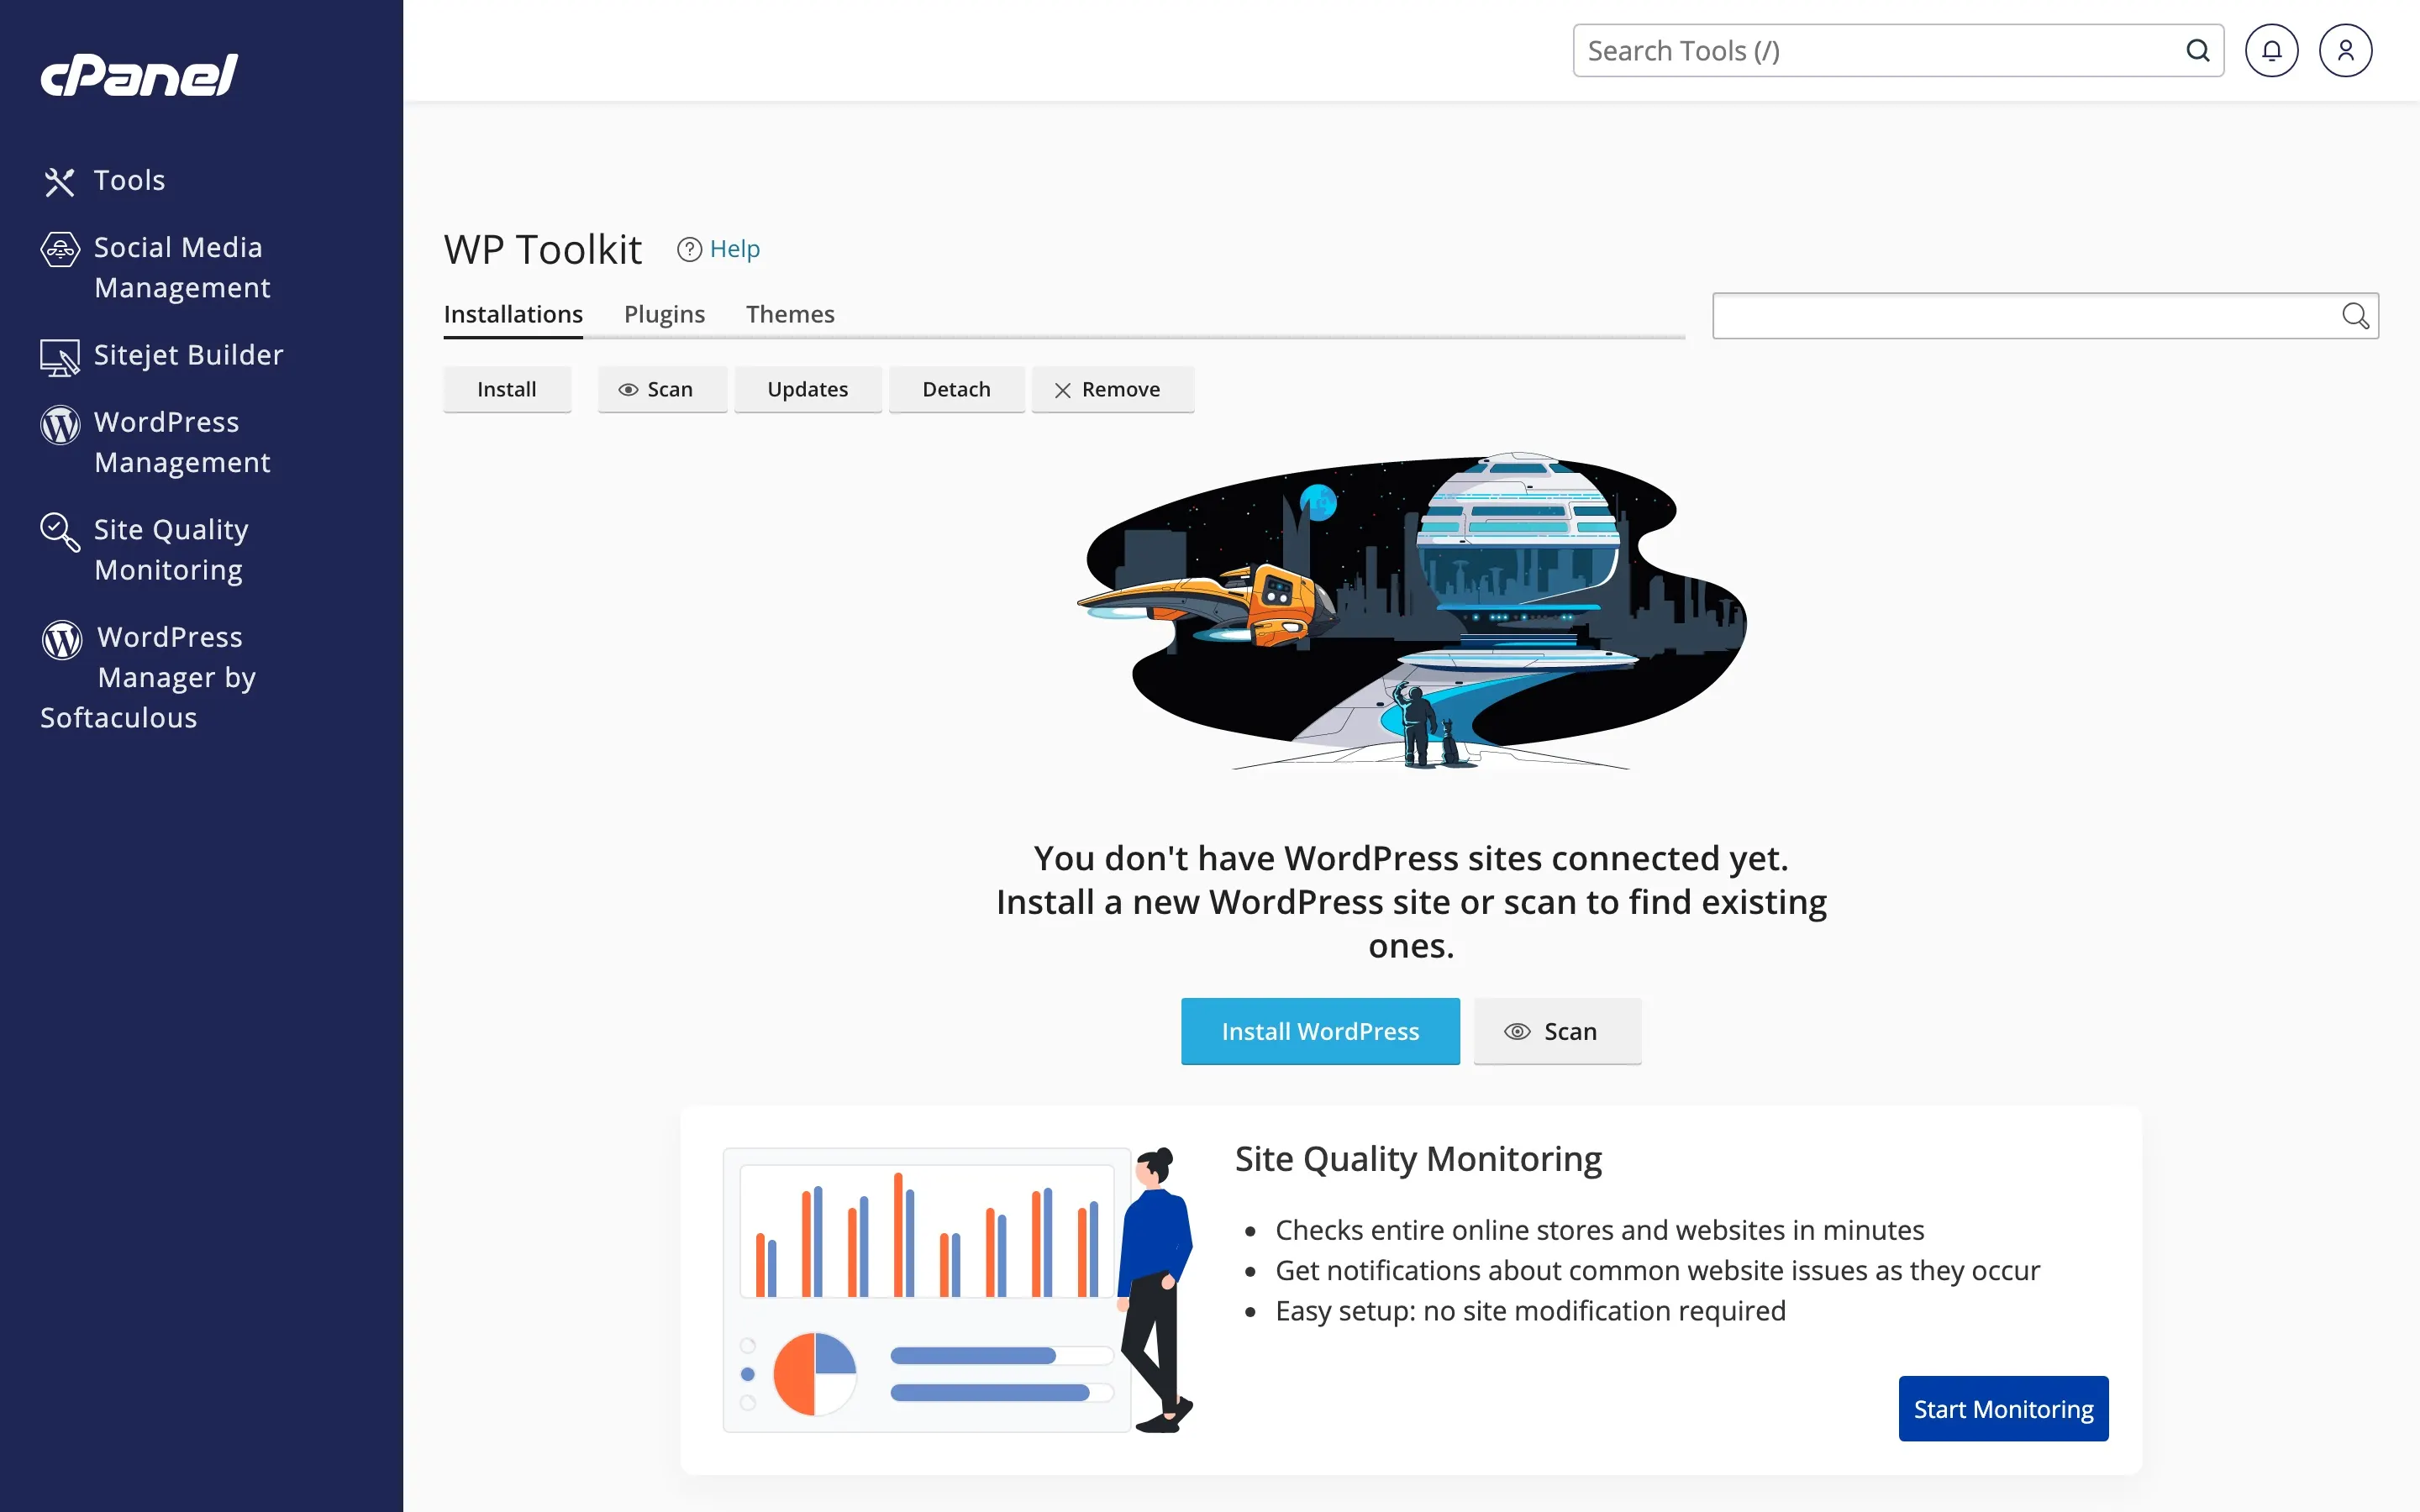Viewport: 2420px width, 1512px height.
Task: Click the Start Monitoring button
Action: click(2003, 1408)
